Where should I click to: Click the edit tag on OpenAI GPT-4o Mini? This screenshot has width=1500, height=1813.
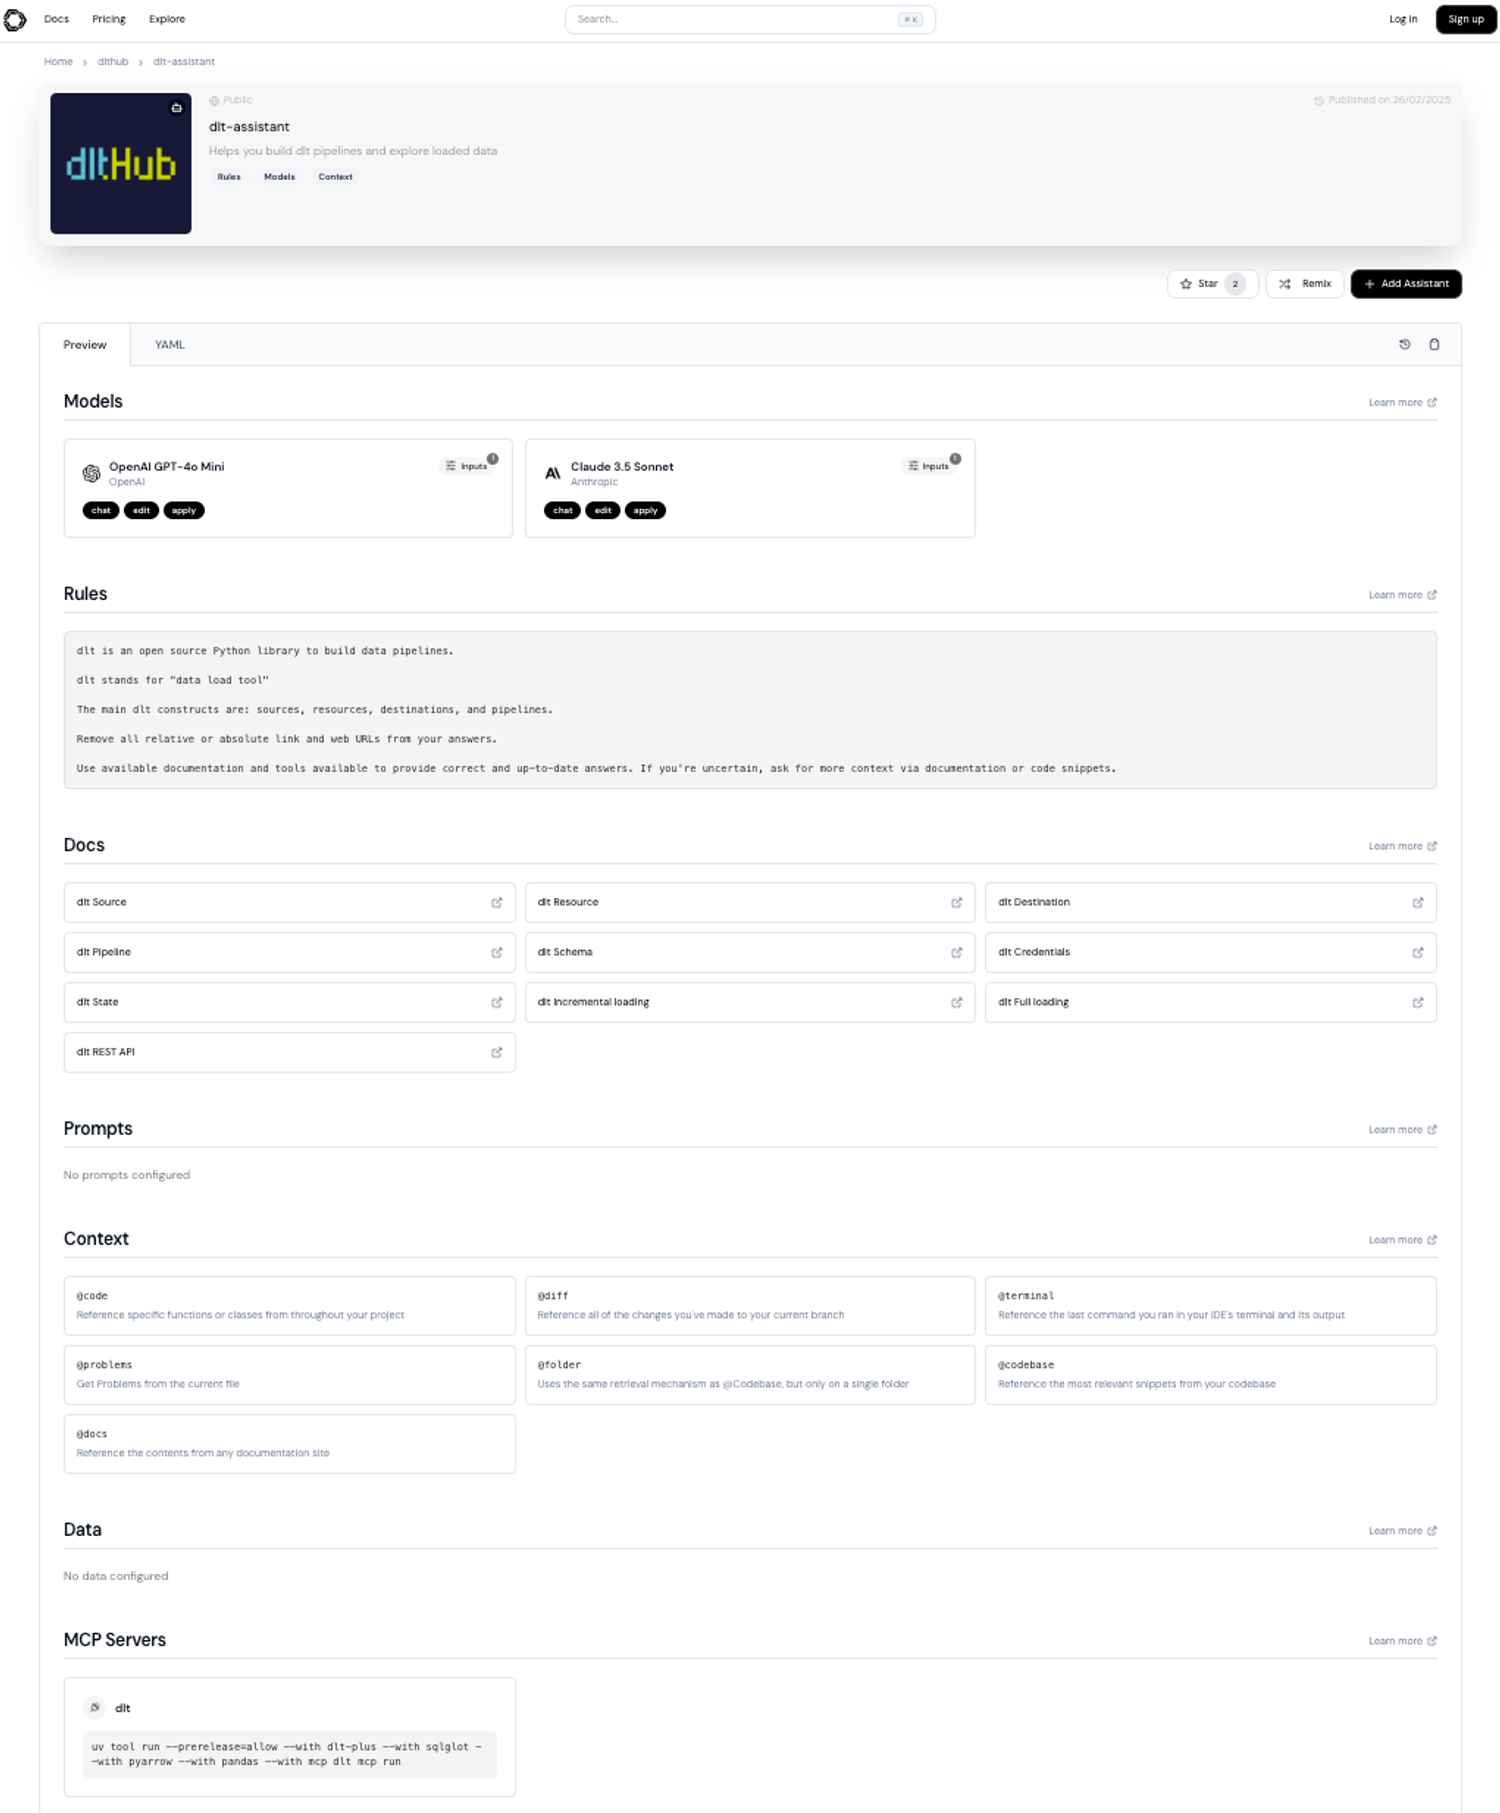pos(141,510)
